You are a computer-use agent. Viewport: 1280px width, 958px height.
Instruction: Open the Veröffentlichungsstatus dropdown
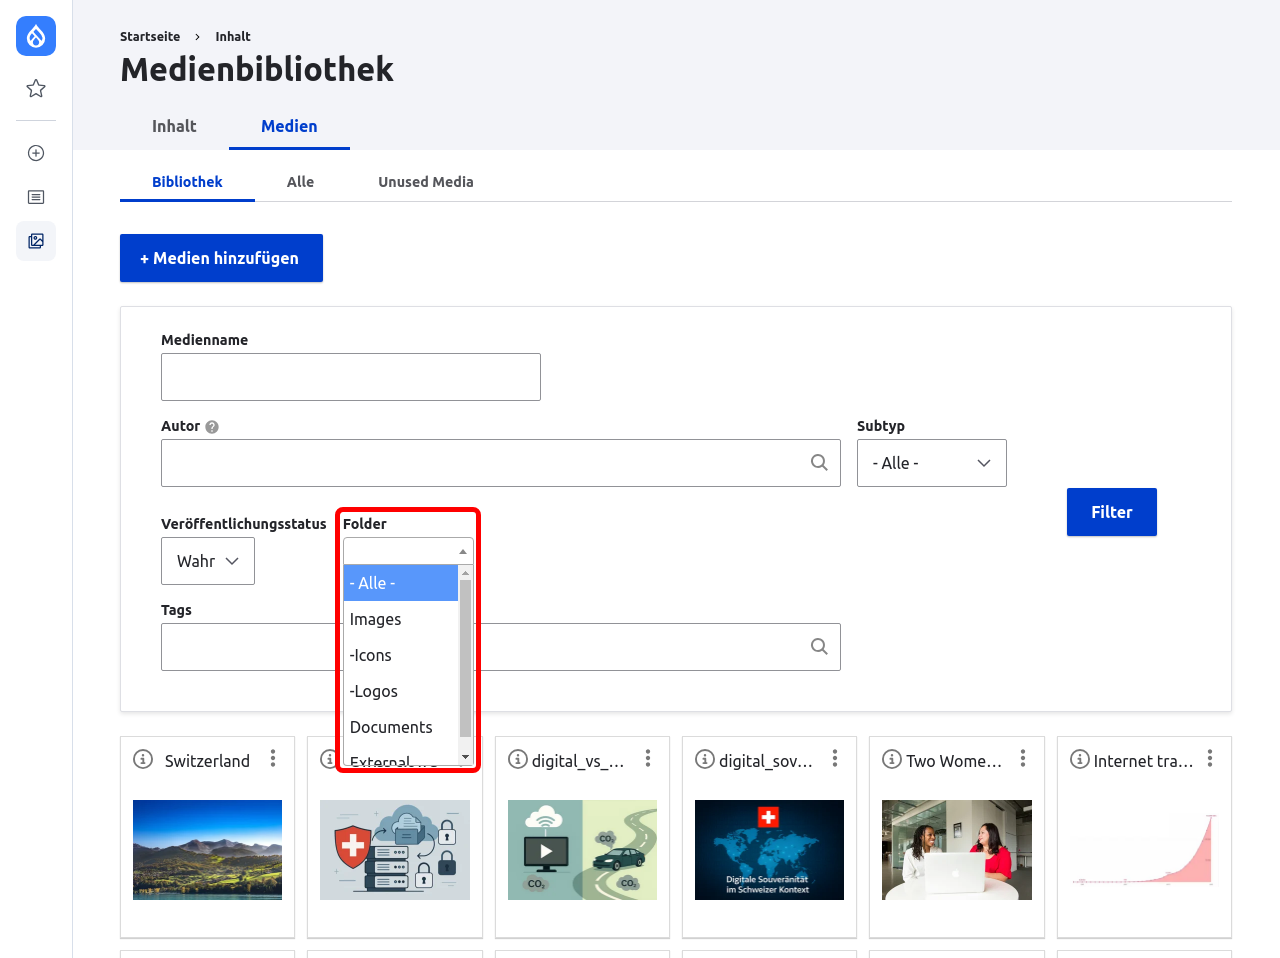click(x=208, y=561)
